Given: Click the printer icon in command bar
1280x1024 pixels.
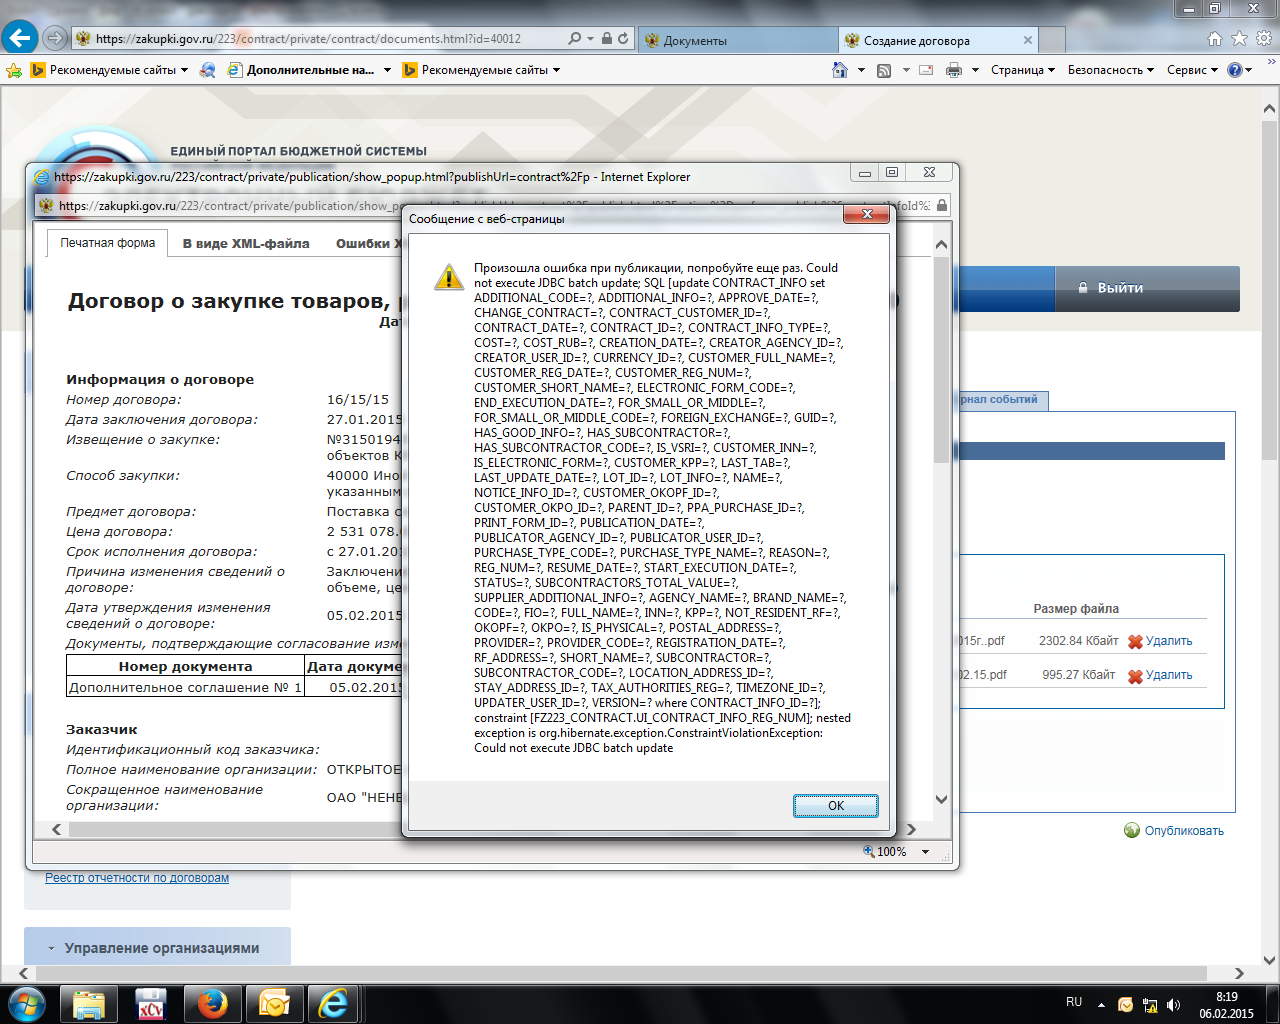Looking at the screenshot, I should coord(954,70).
